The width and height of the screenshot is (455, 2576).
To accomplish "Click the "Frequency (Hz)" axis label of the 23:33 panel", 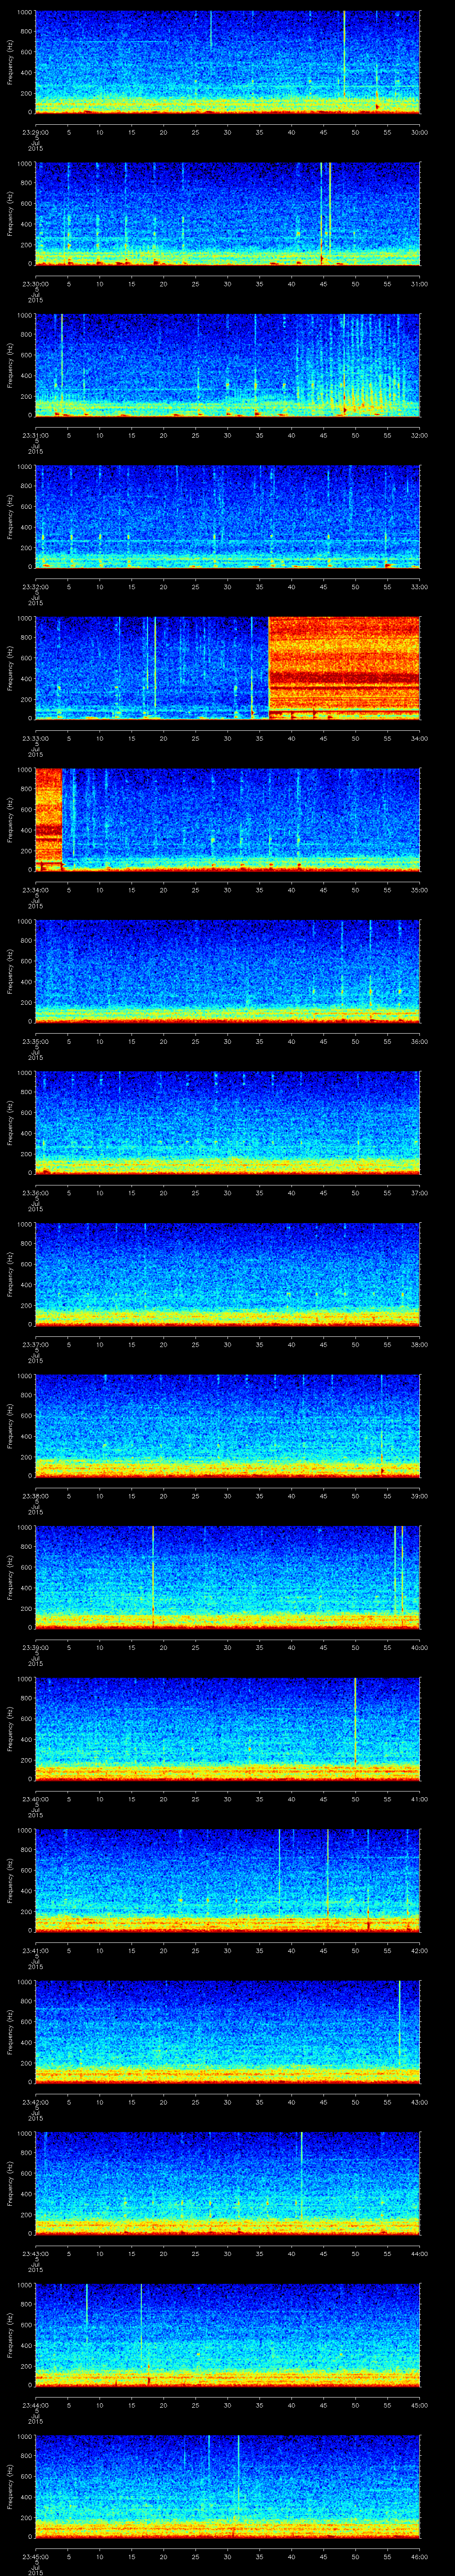I will tap(10, 668).
